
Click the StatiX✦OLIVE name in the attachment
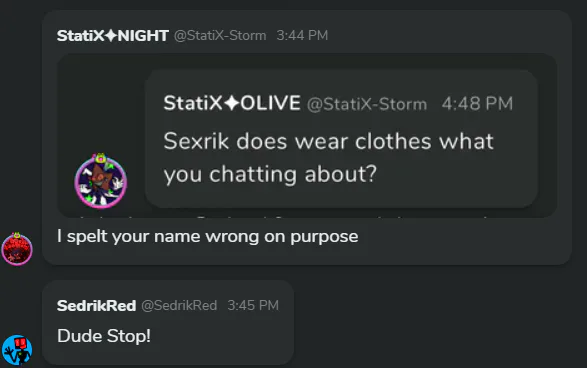(232, 103)
